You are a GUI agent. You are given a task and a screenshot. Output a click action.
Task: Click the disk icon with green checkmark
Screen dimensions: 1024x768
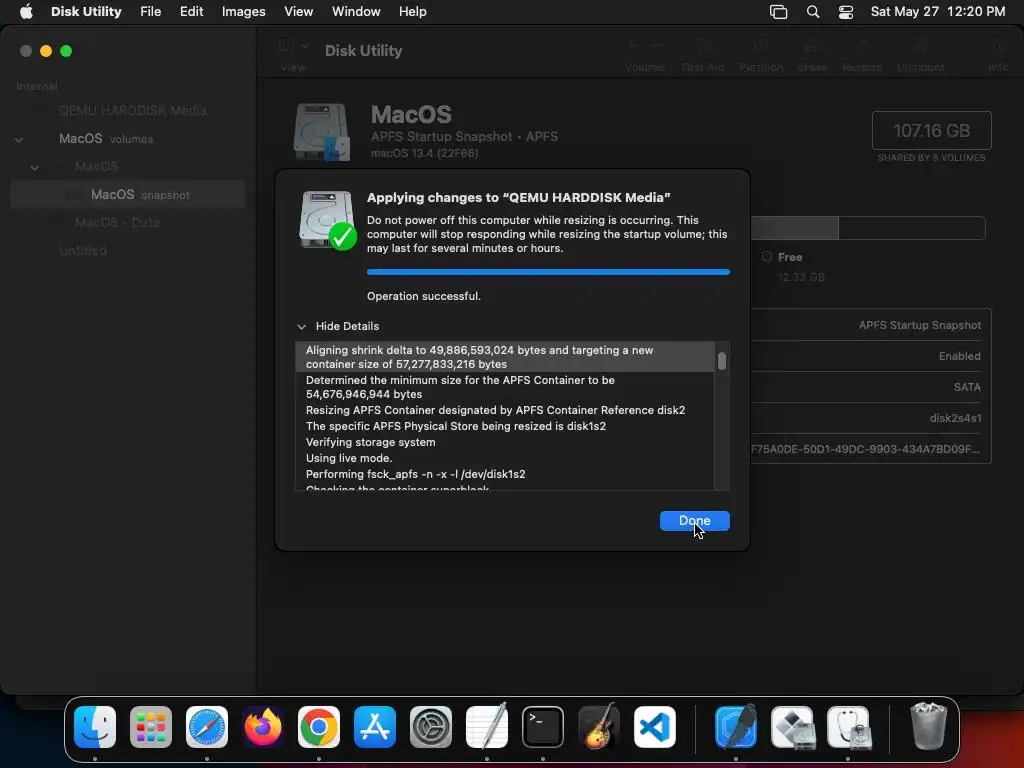pyautogui.click(x=328, y=220)
